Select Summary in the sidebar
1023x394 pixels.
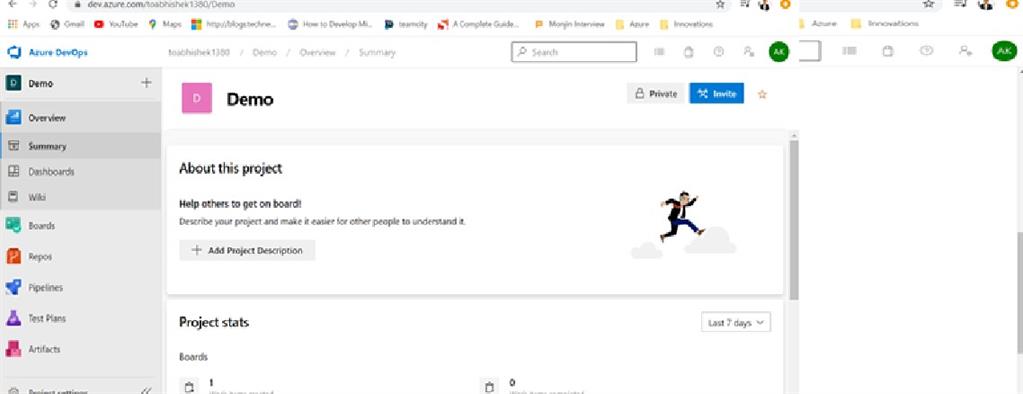(x=80, y=146)
